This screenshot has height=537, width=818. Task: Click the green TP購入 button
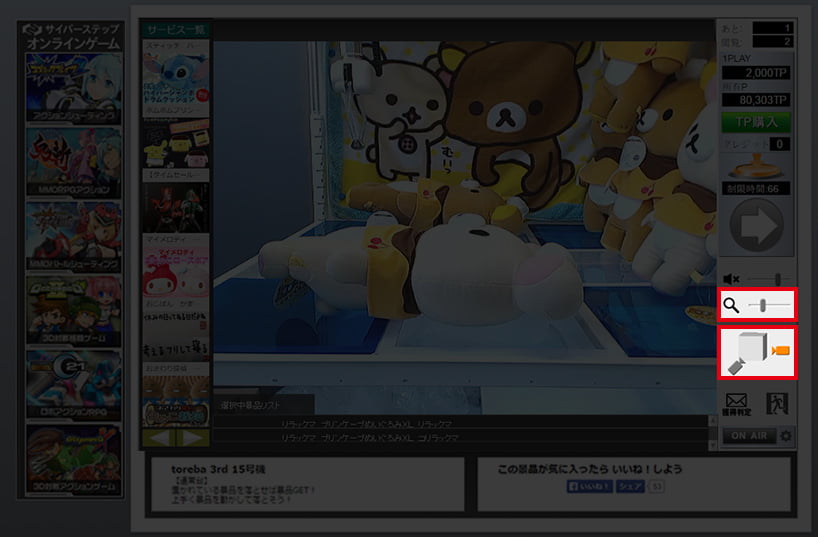tap(755, 122)
